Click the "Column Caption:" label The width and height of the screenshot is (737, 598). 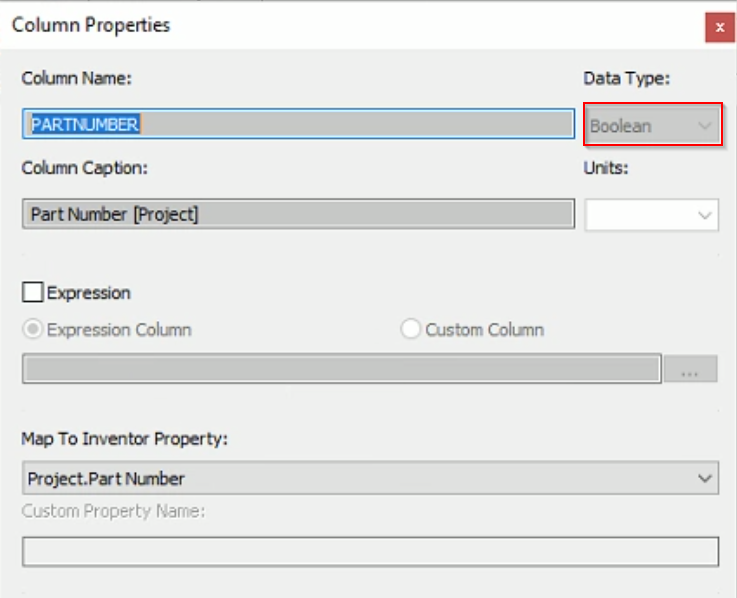point(85,168)
